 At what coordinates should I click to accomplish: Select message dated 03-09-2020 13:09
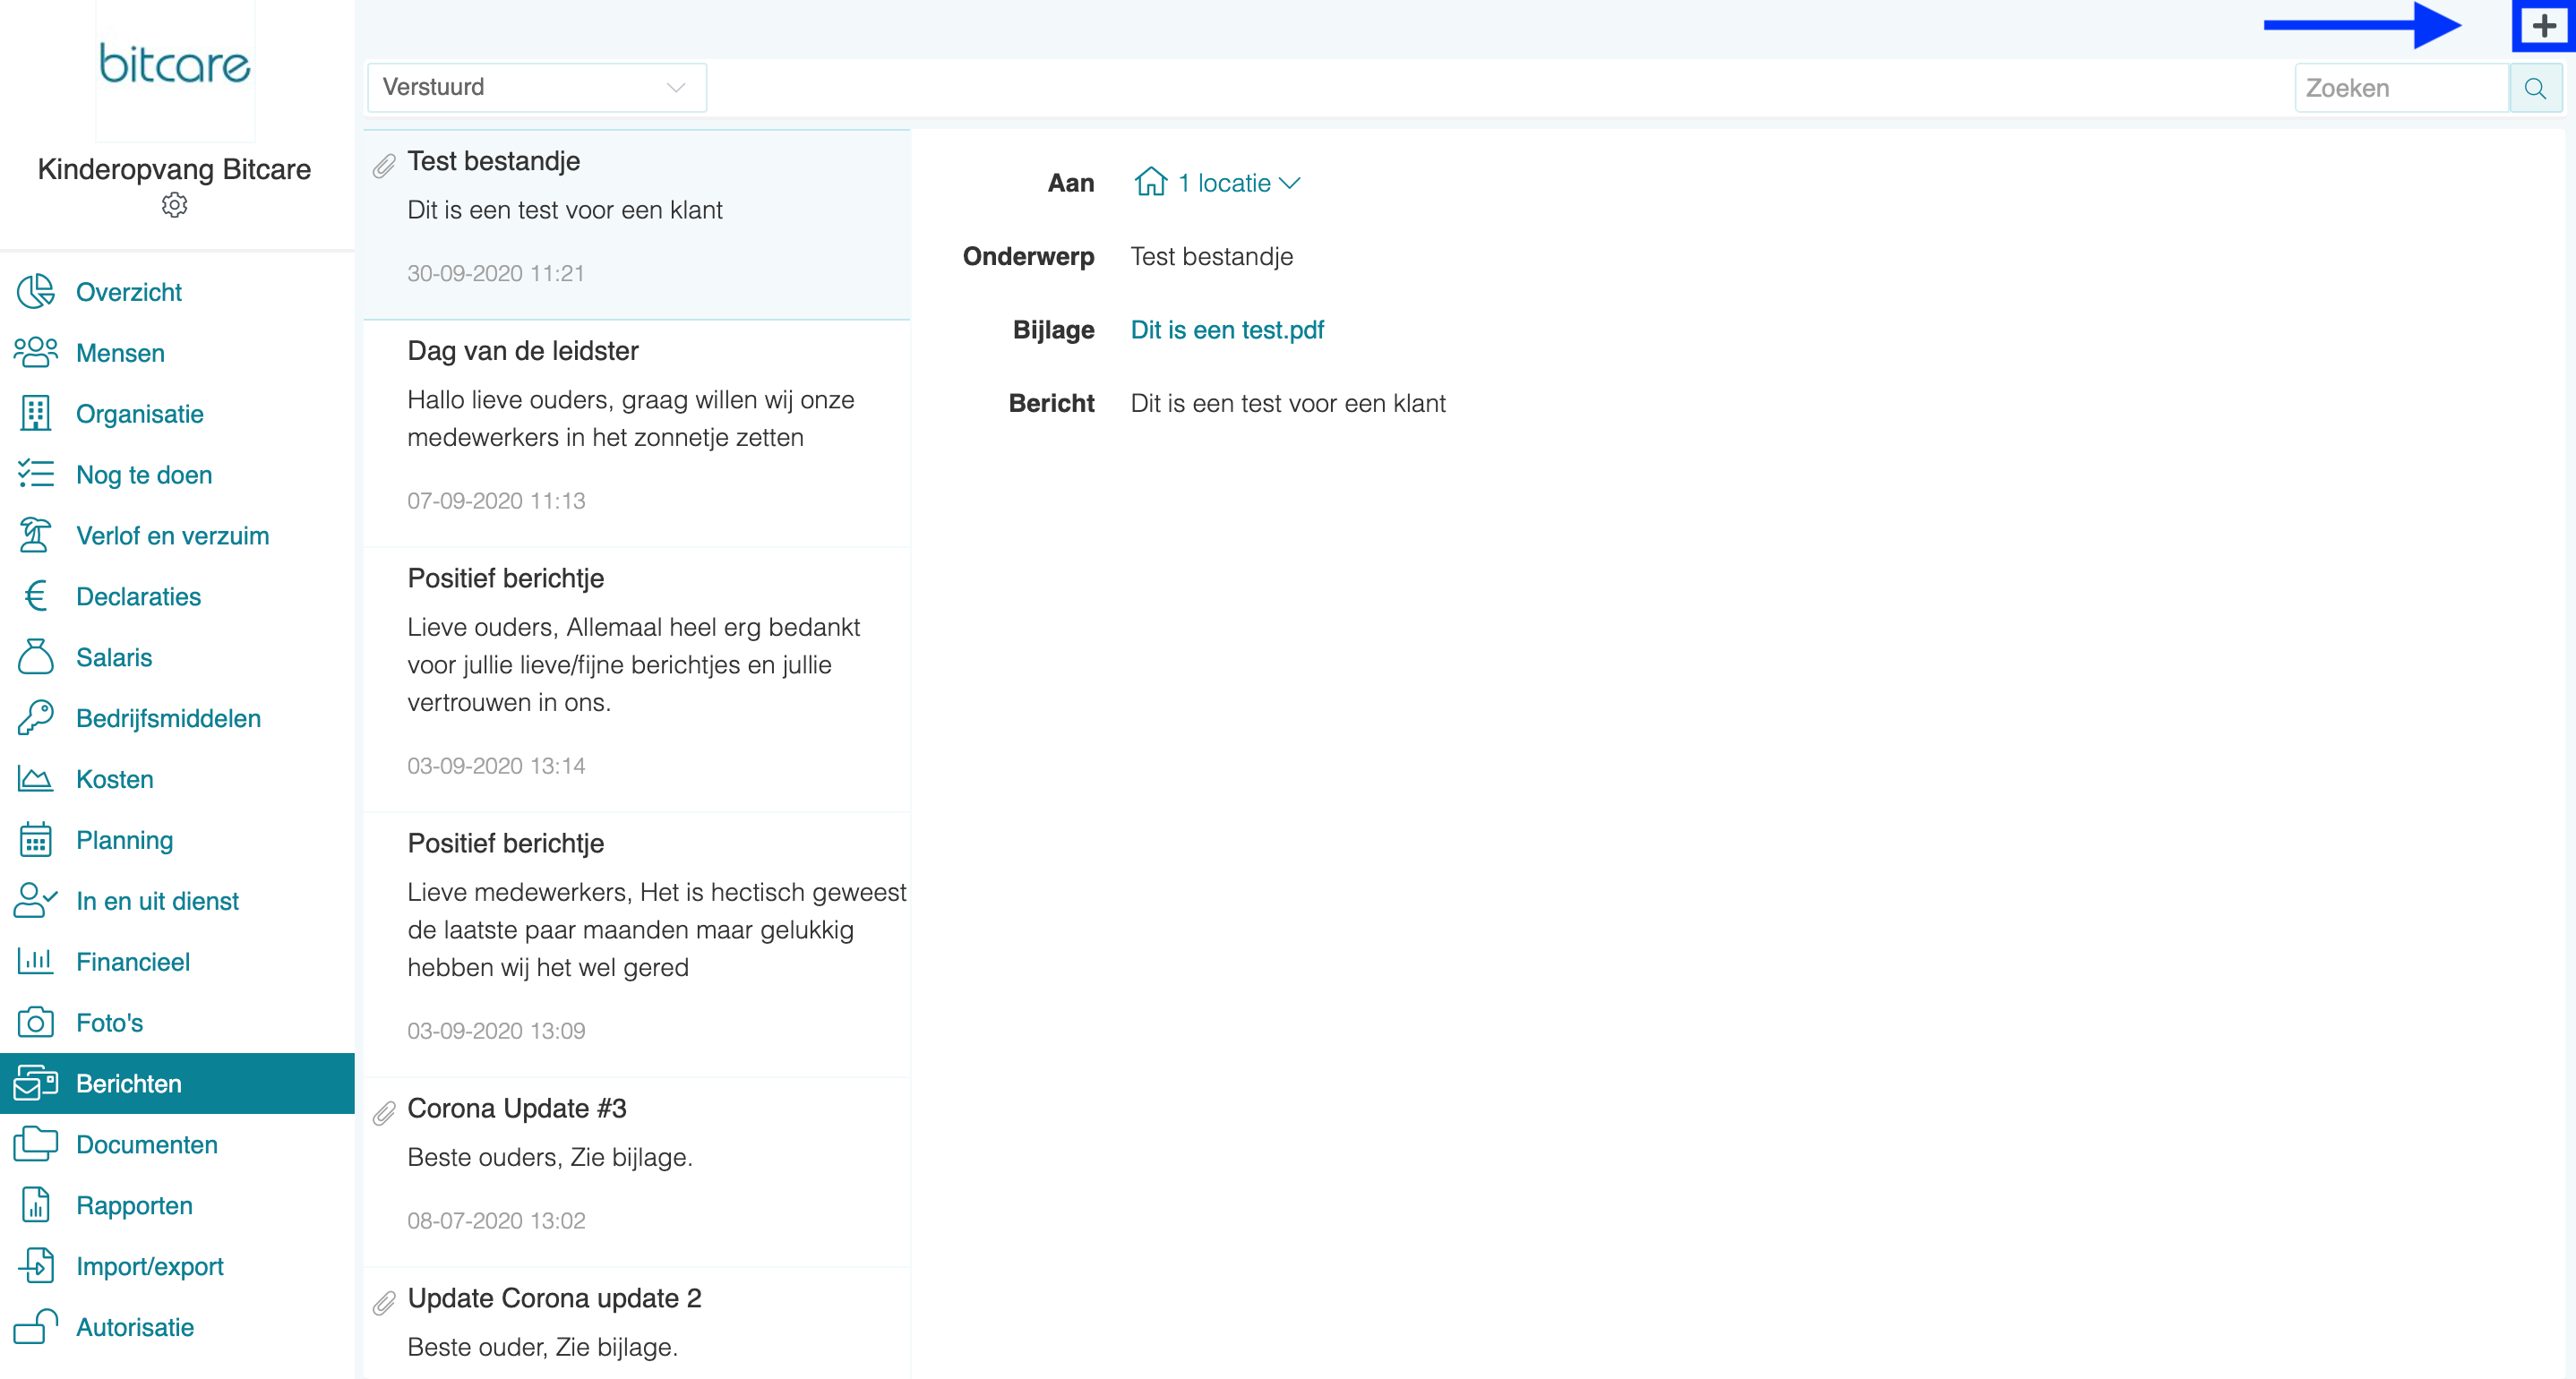point(637,945)
